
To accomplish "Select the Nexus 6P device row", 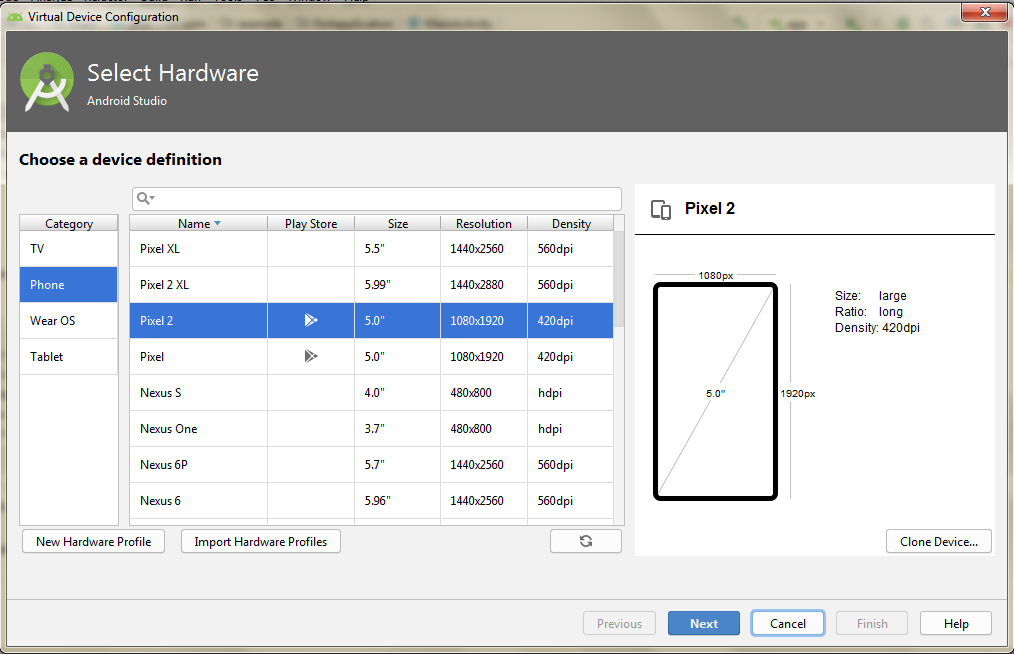I will 371,464.
